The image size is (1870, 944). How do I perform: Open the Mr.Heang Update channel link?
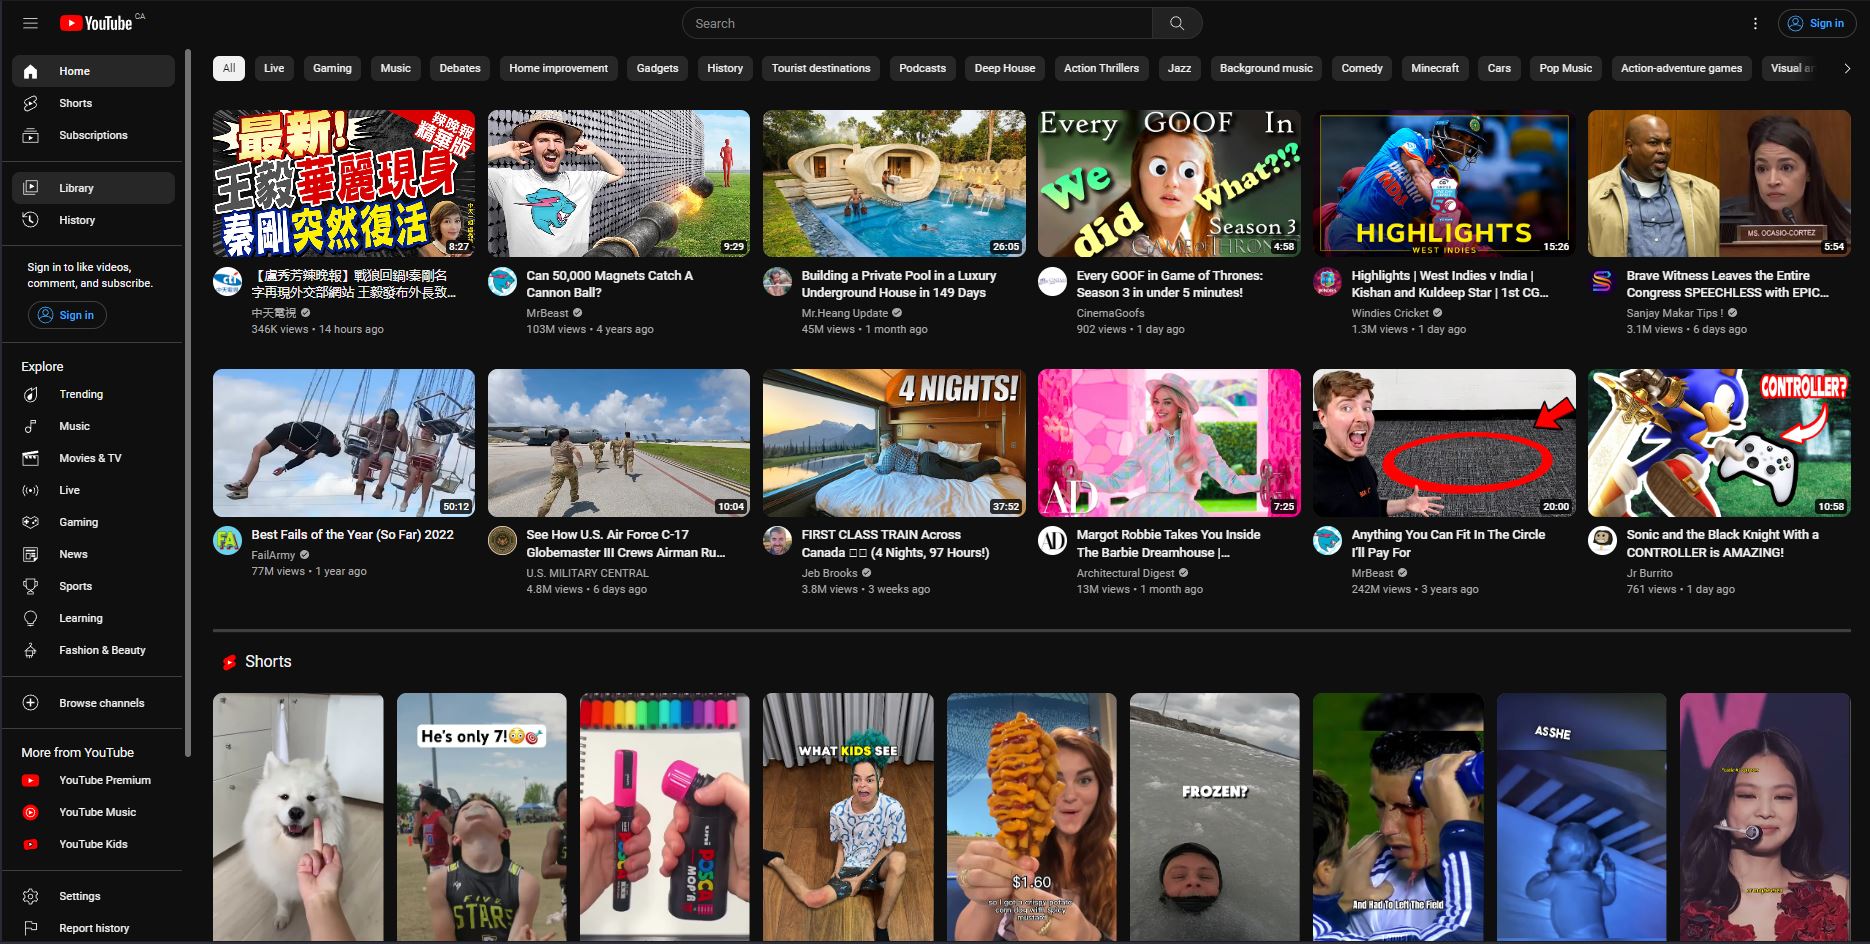tap(845, 313)
